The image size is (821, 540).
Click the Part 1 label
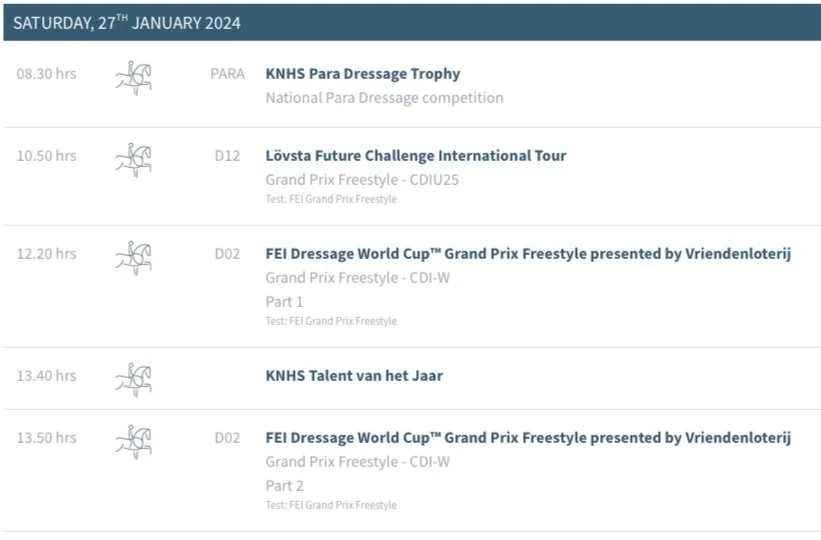(x=284, y=302)
